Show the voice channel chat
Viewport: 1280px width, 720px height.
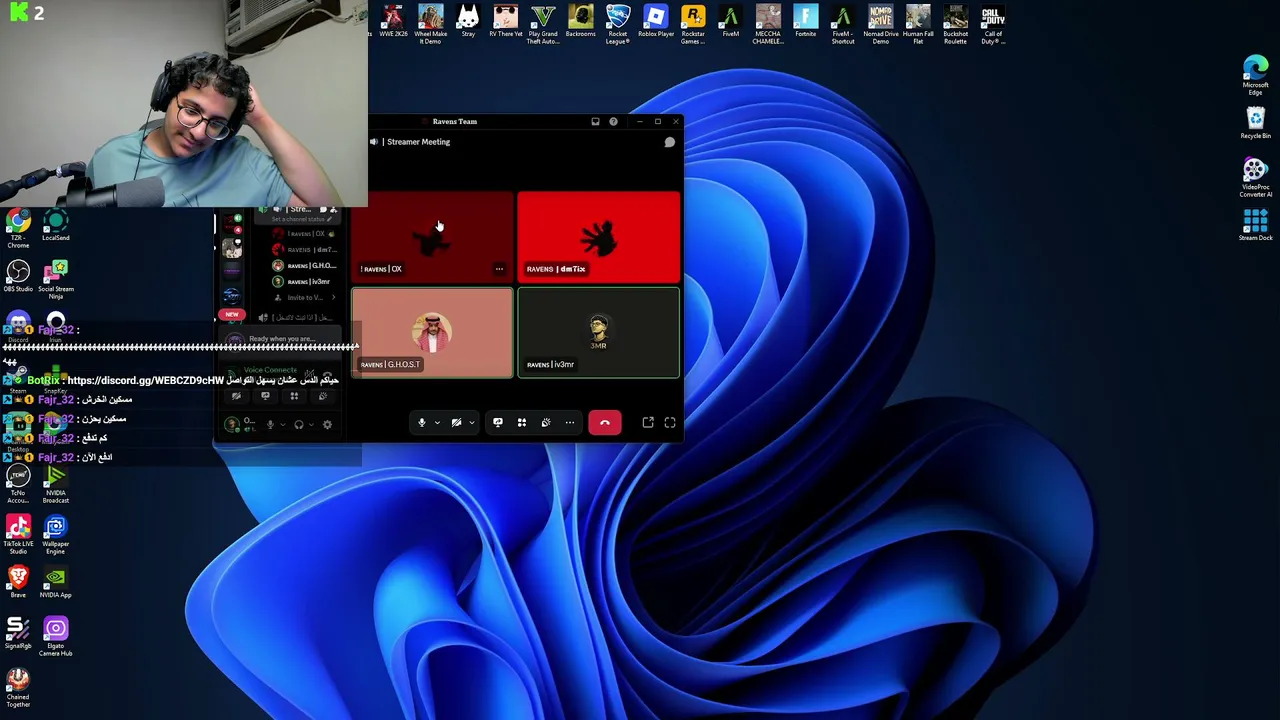click(x=670, y=142)
